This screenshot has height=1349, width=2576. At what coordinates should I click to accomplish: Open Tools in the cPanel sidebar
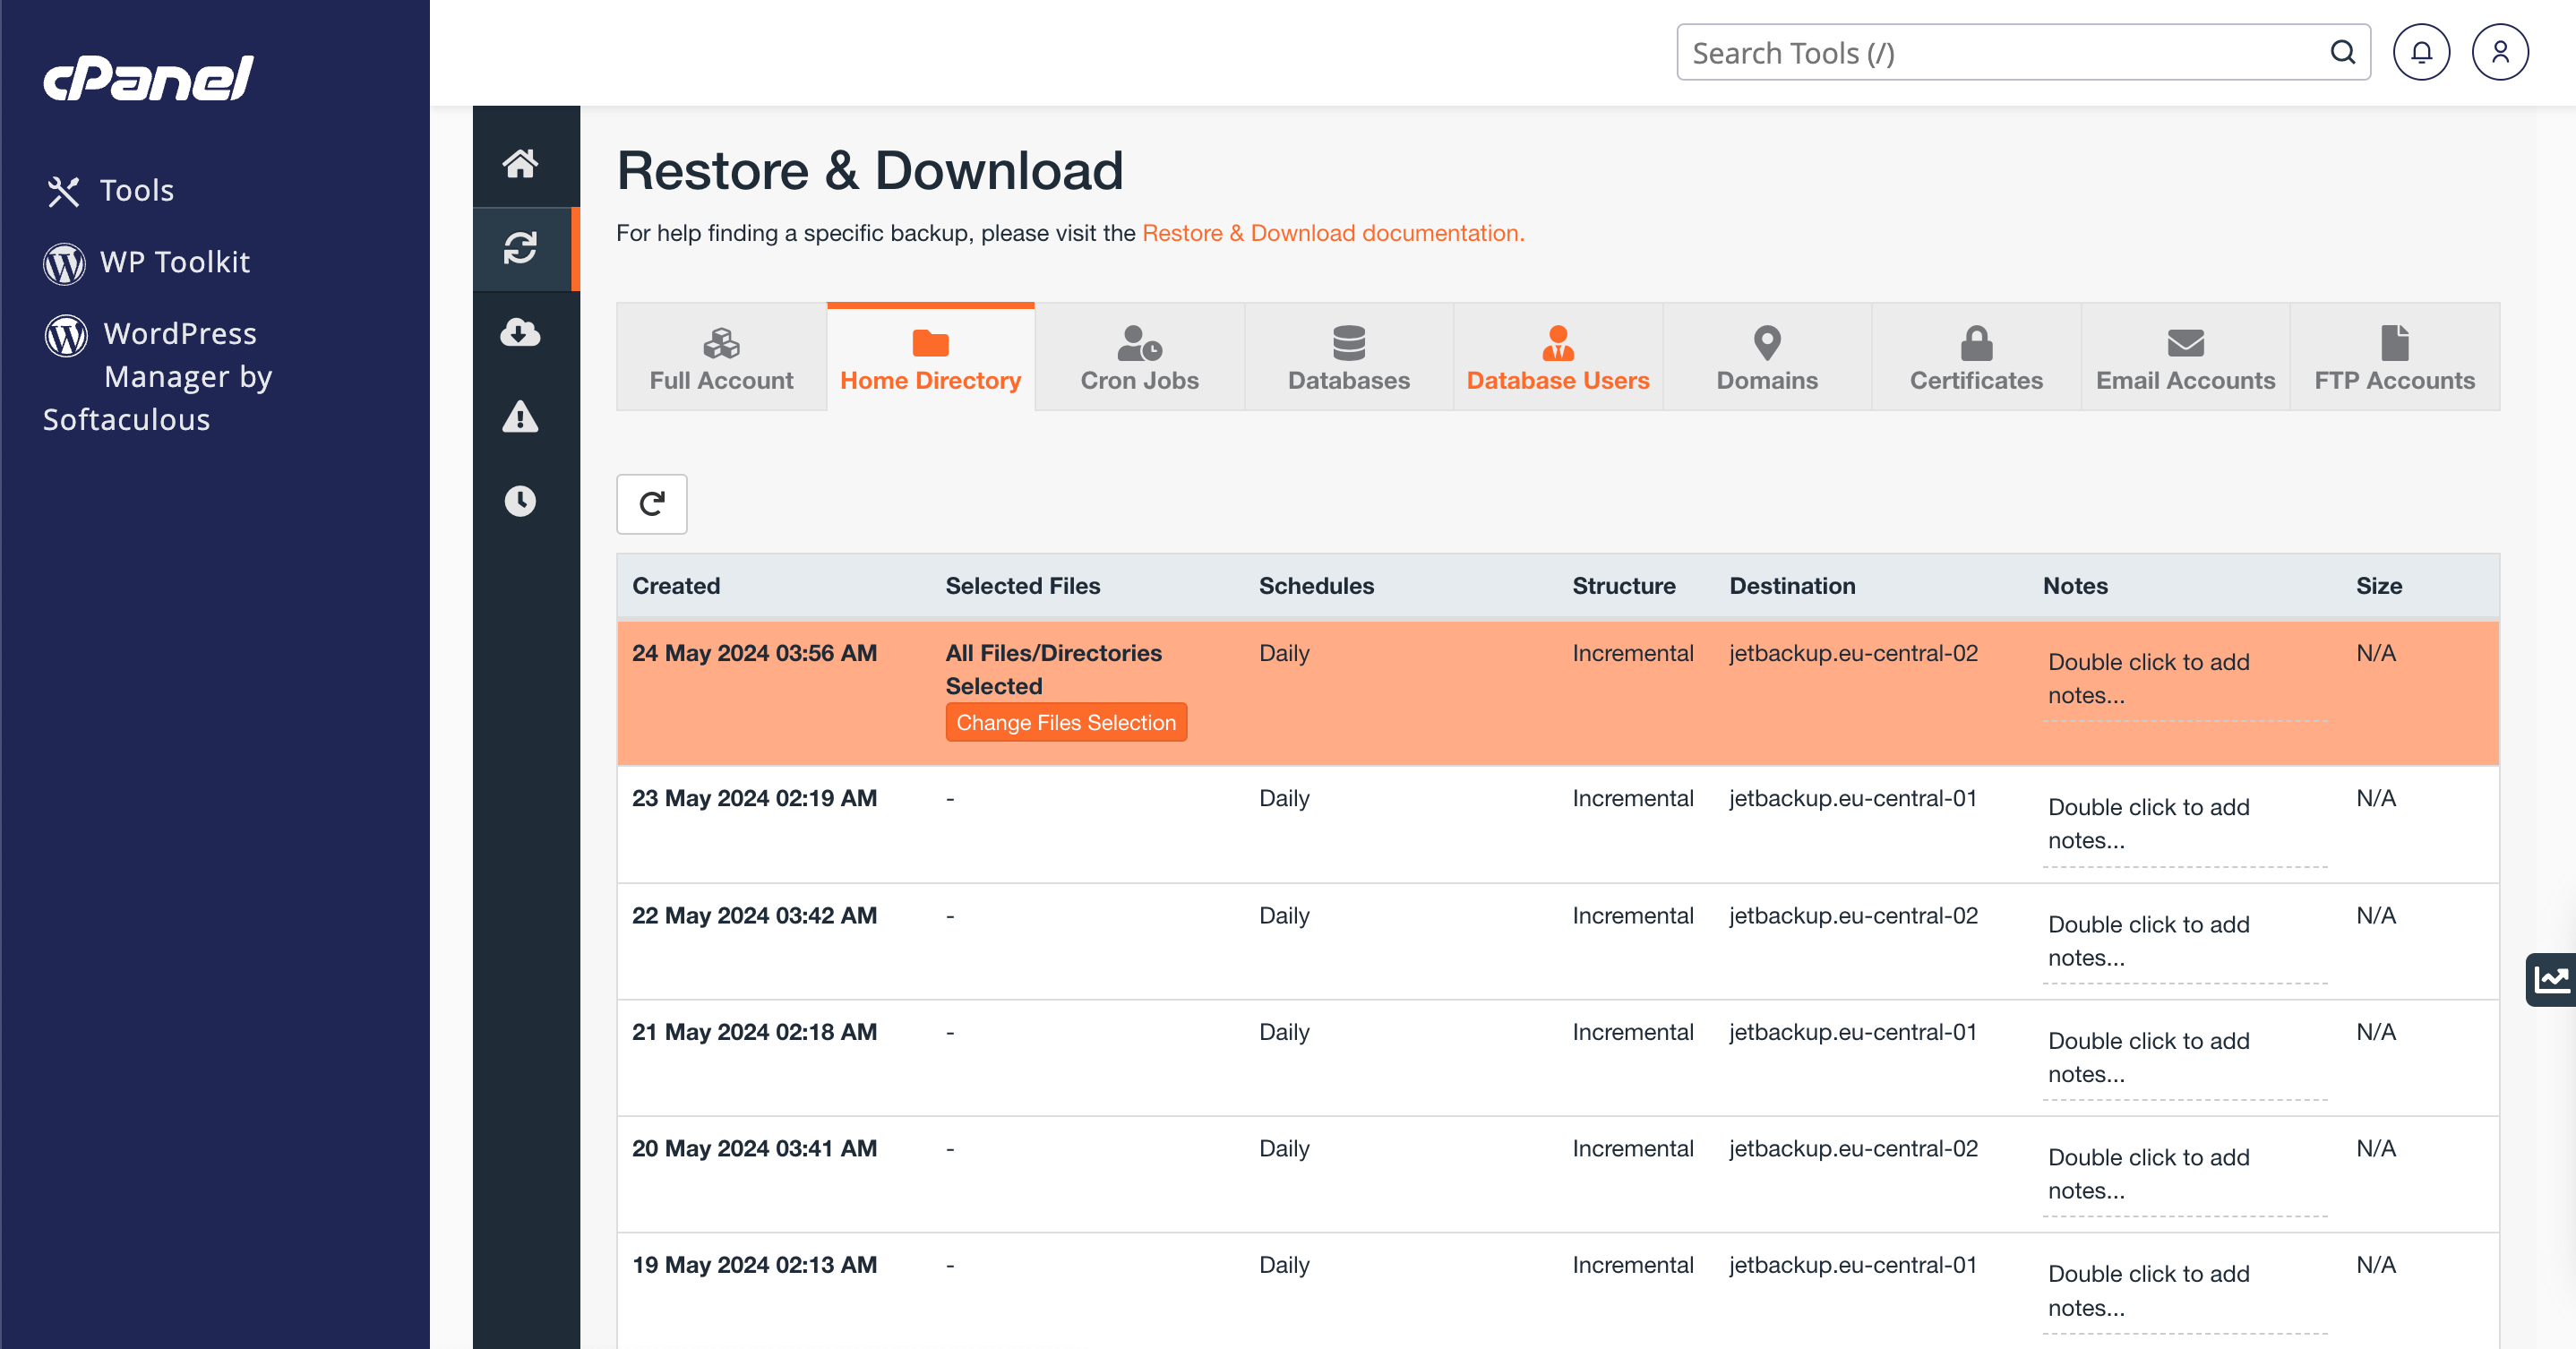click(136, 190)
